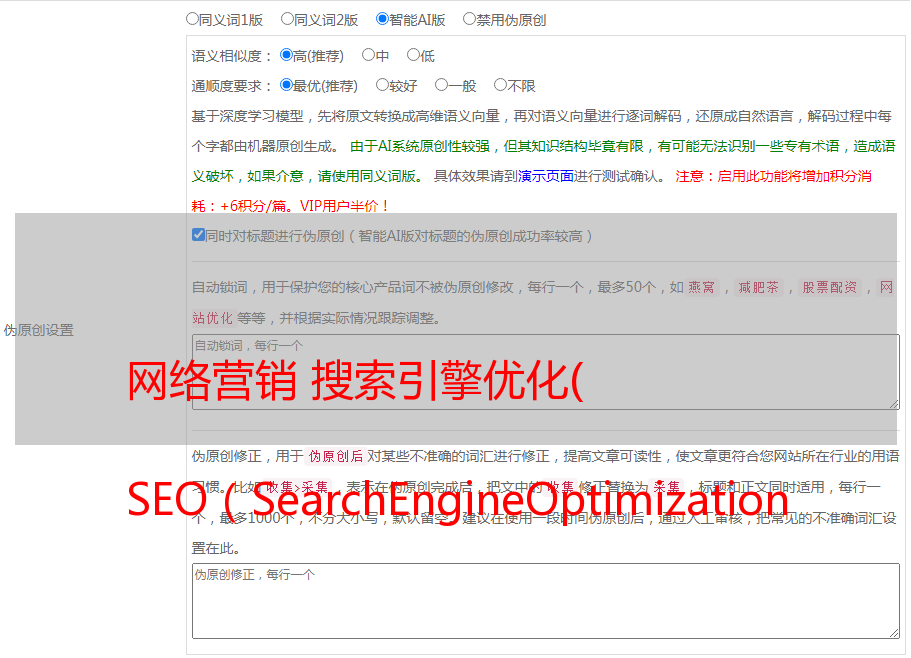This screenshot has width=911, height=658.
Task: Click the red text 耗：+6积分/篇。VIP用户半价！
Action: pyautogui.click(x=290, y=206)
